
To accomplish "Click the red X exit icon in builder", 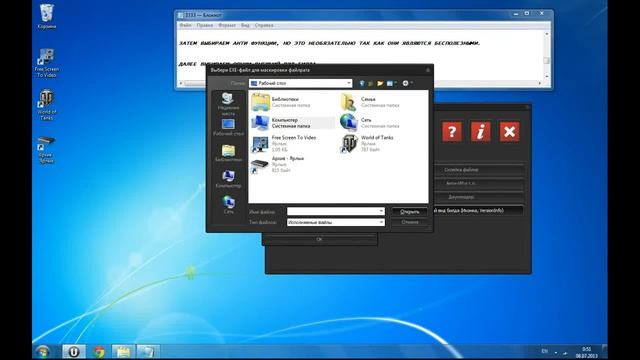I will coord(509,131).
